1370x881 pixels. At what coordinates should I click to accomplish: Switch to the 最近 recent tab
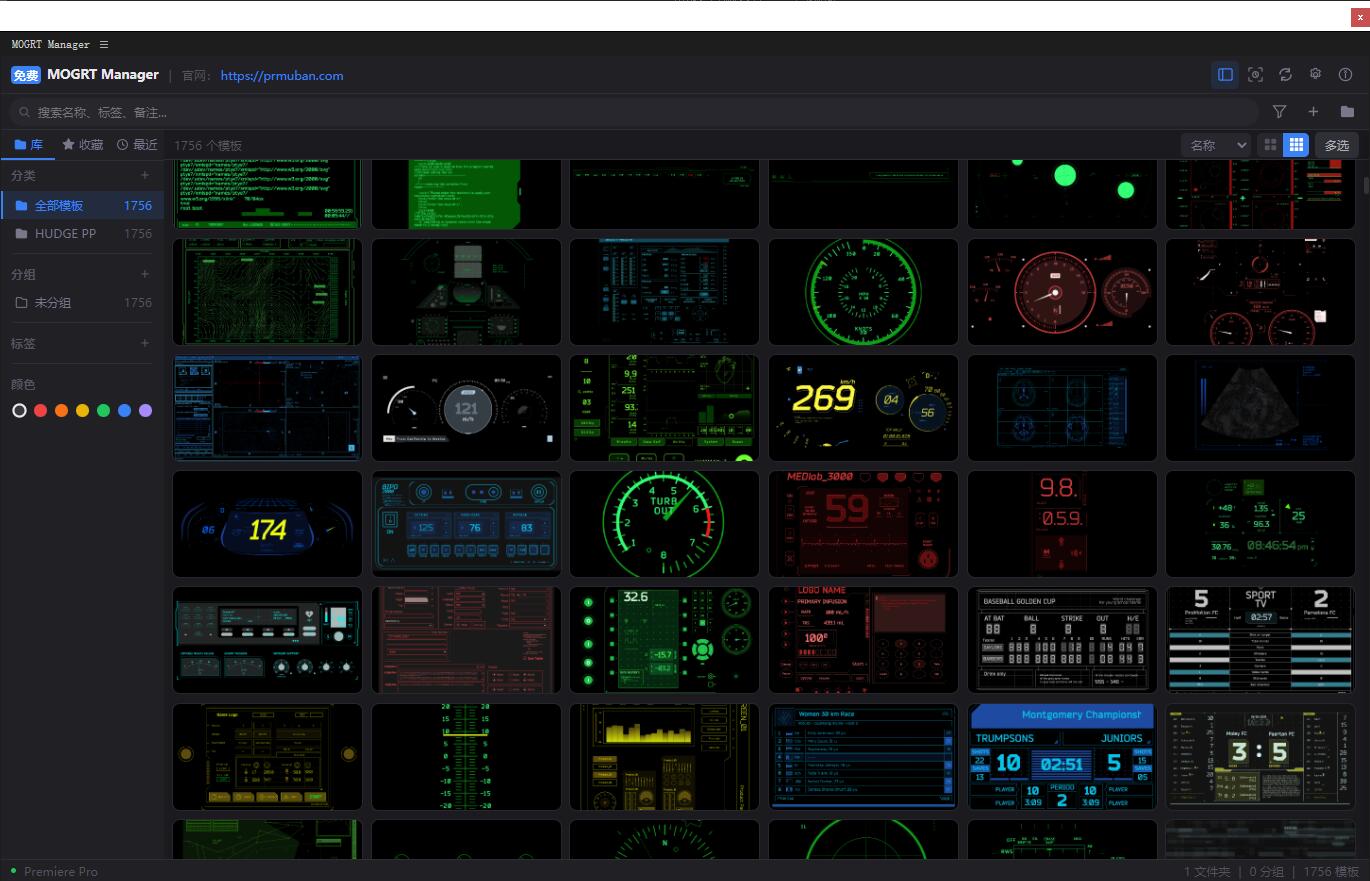137,145
